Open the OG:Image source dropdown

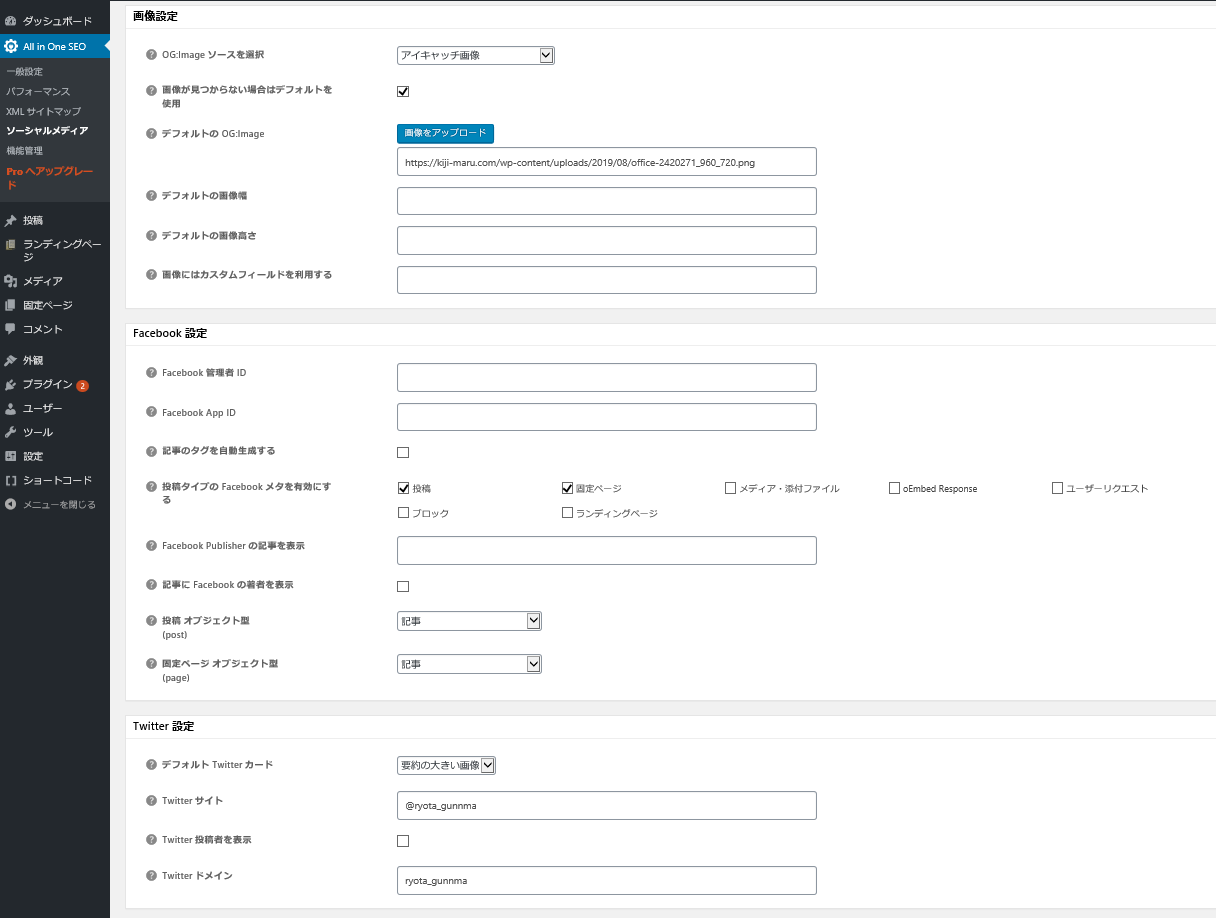click(475, 55)
